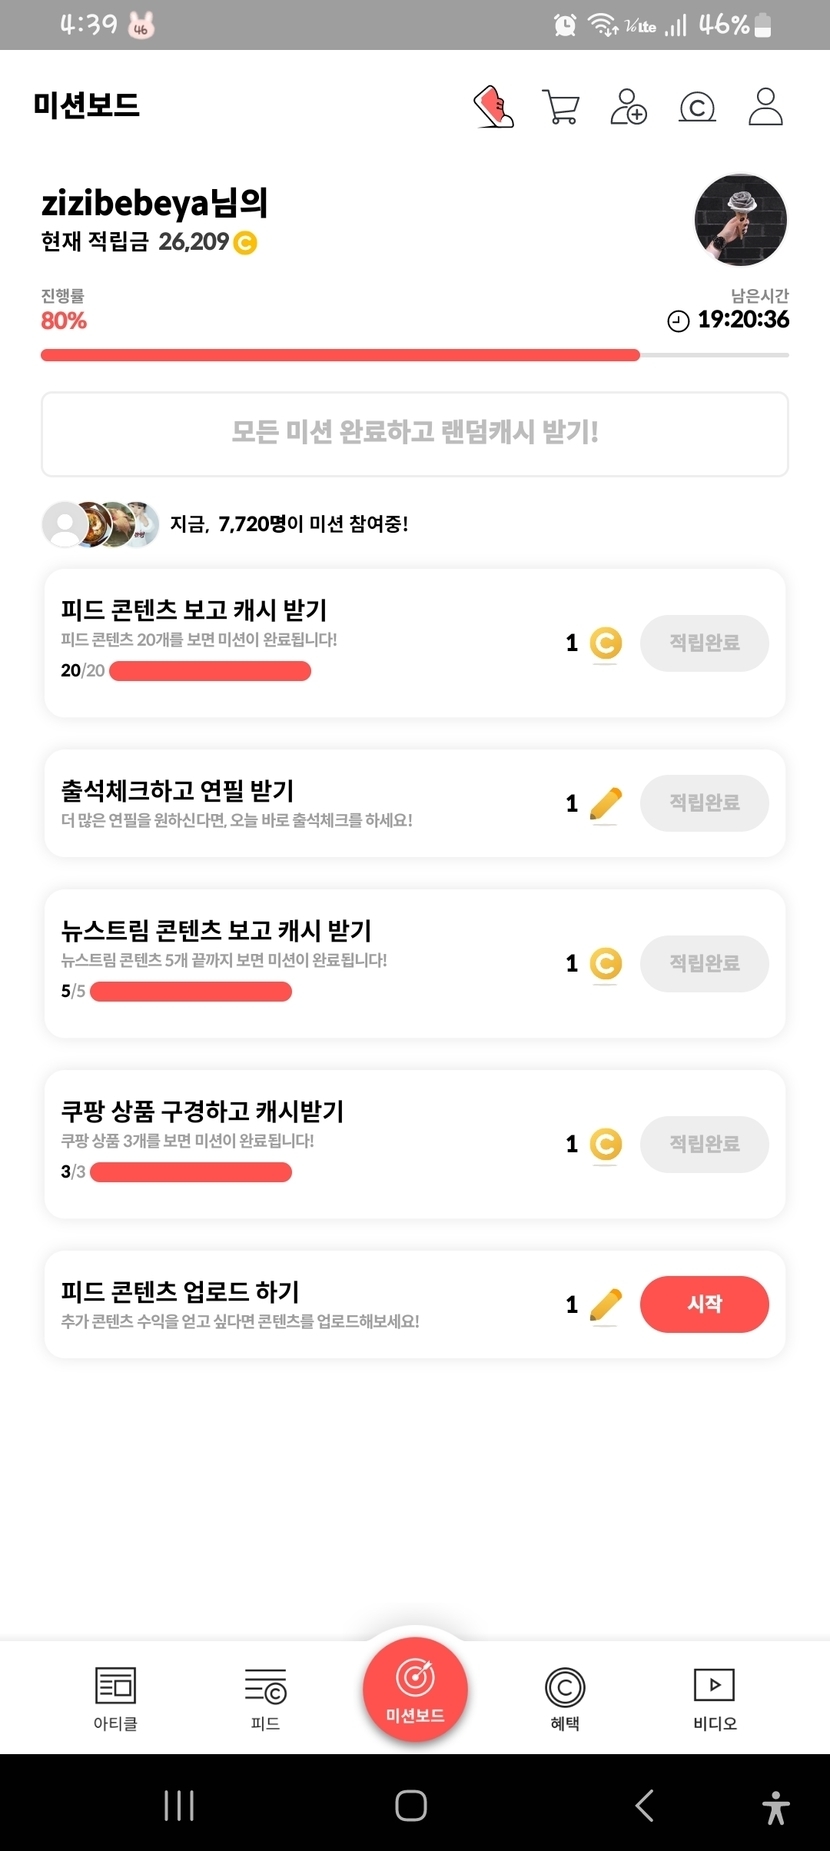The width and height of the screenshot is (830, 1851).
Task: Tap 모든 미션 완료하고 랜덤캐시 받기 button
Action: (x=415, y=433)
